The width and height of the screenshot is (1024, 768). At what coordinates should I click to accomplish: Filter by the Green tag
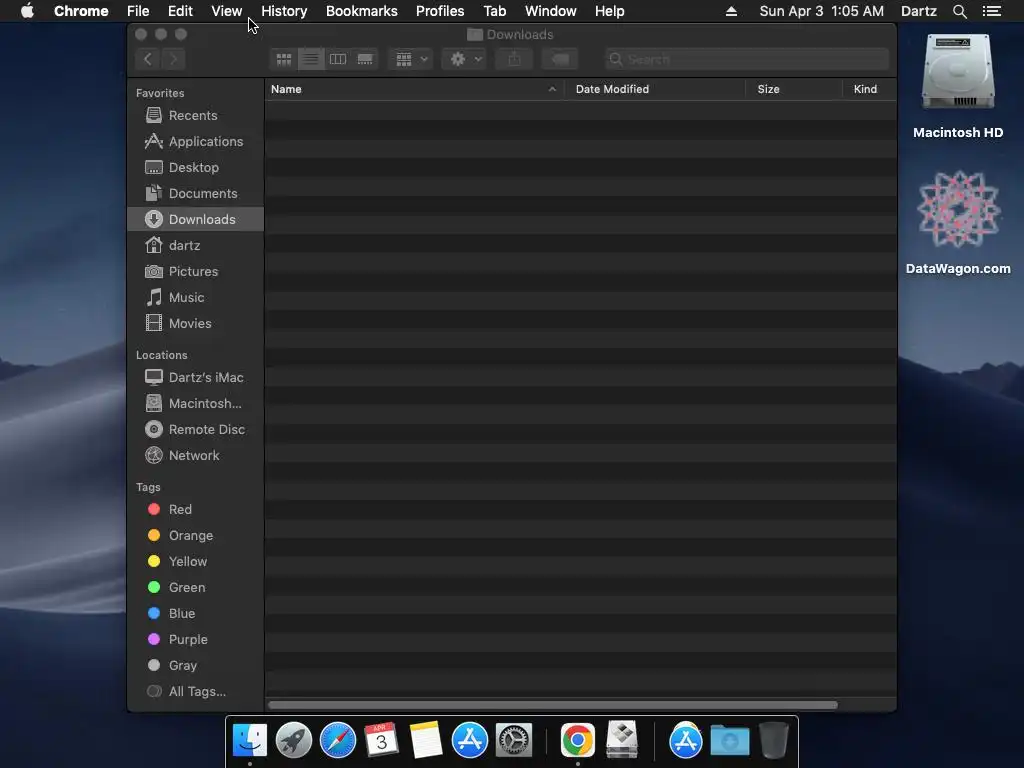coord(195,588)
